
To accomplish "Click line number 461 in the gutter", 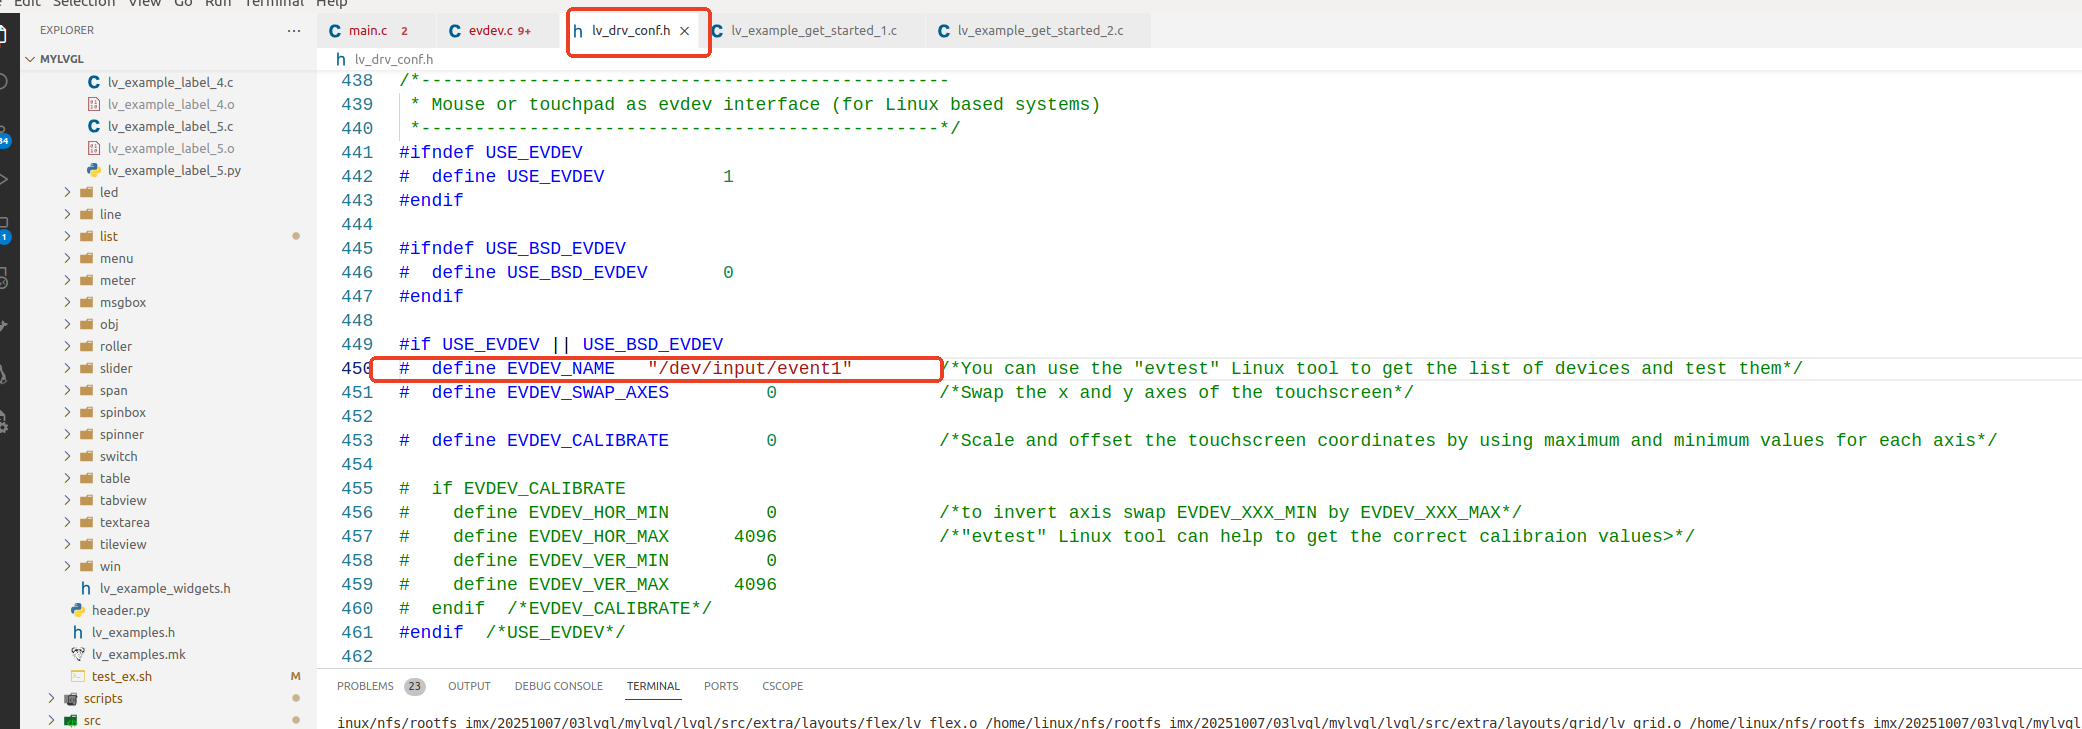I will (x=357, y=632).
